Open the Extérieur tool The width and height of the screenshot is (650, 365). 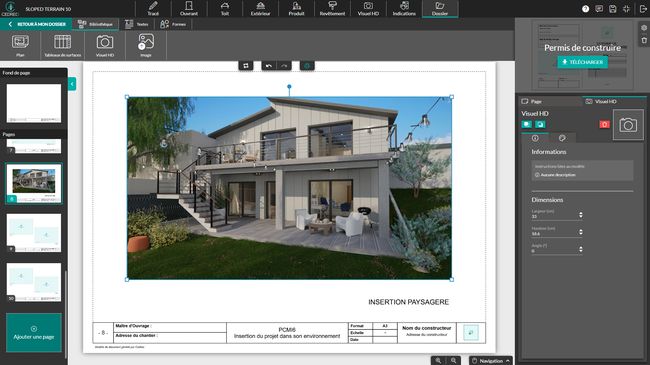[x=260, y=8]
